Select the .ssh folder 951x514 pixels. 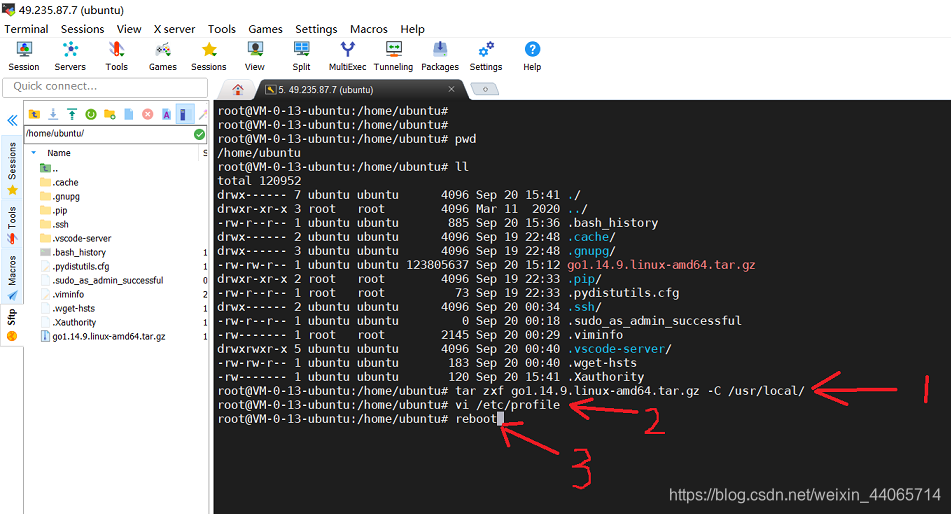(x=54, y=224)
